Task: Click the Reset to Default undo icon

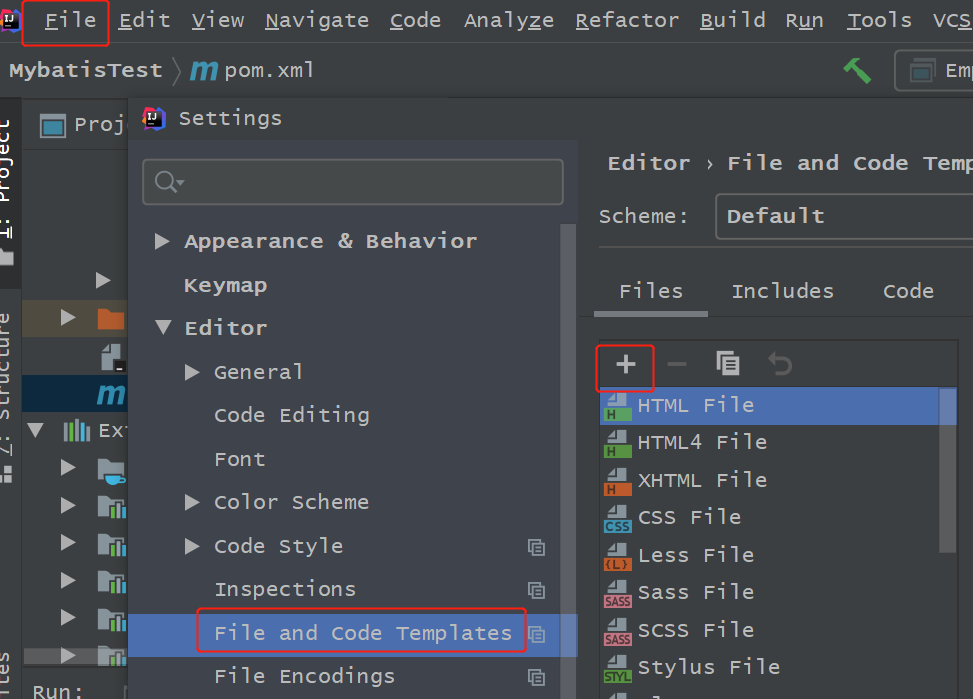Action: coord(779,364)
